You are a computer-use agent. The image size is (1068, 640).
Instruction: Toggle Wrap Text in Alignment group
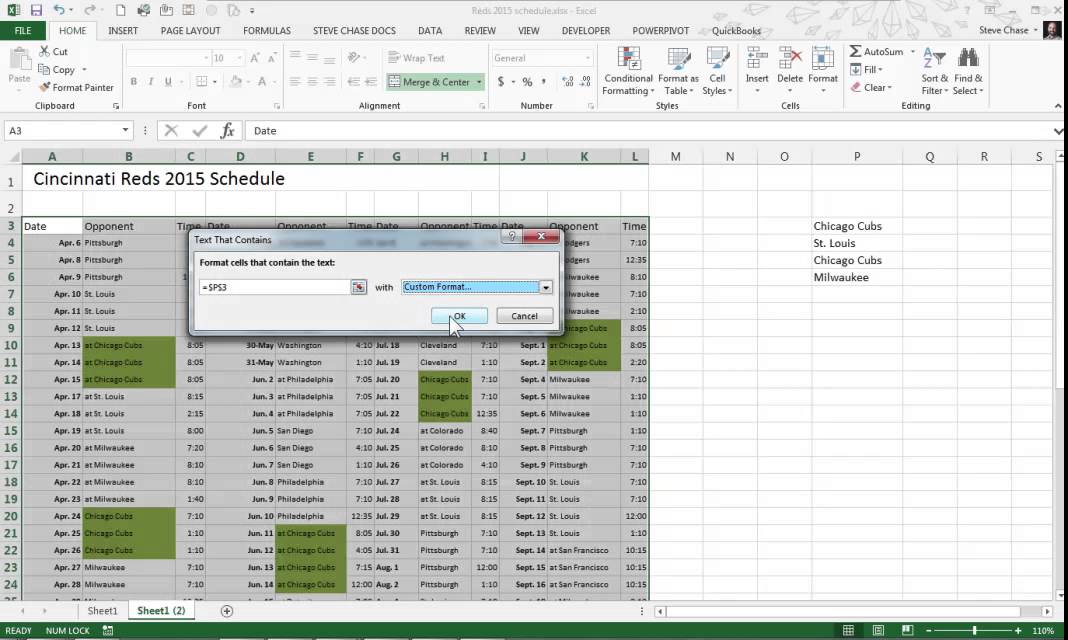tap(416, 58)
